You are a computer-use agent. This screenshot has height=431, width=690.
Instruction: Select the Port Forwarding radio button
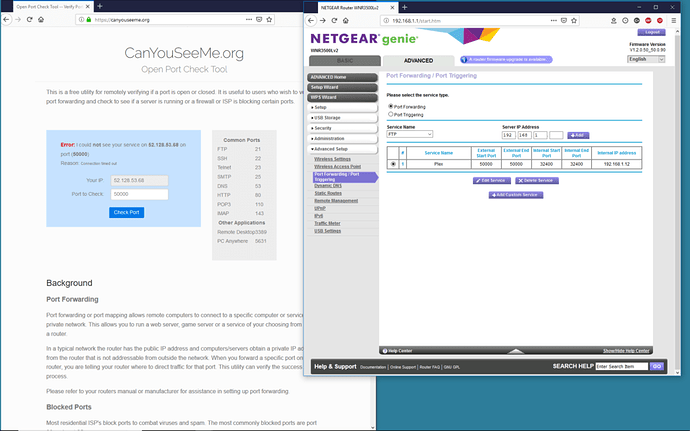coord(390,106)
